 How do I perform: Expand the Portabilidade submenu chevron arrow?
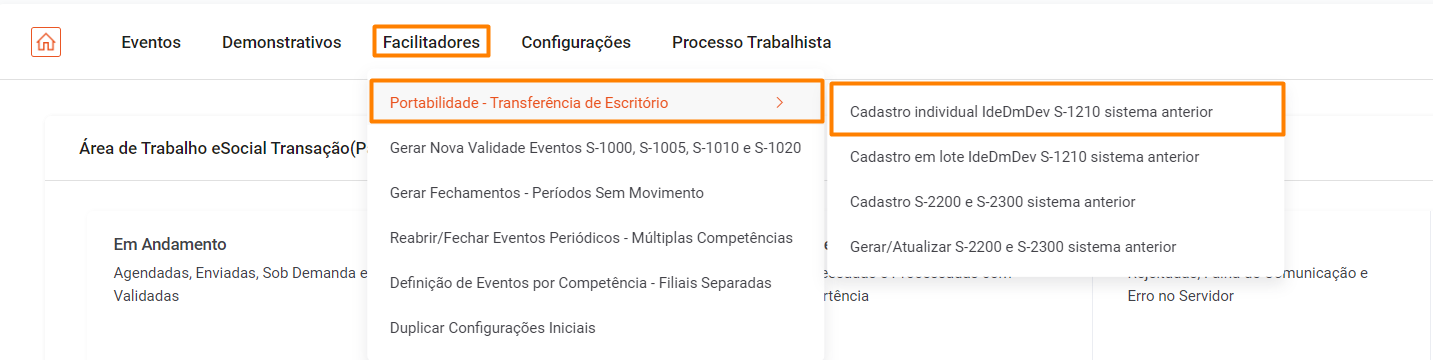(780, 102)
